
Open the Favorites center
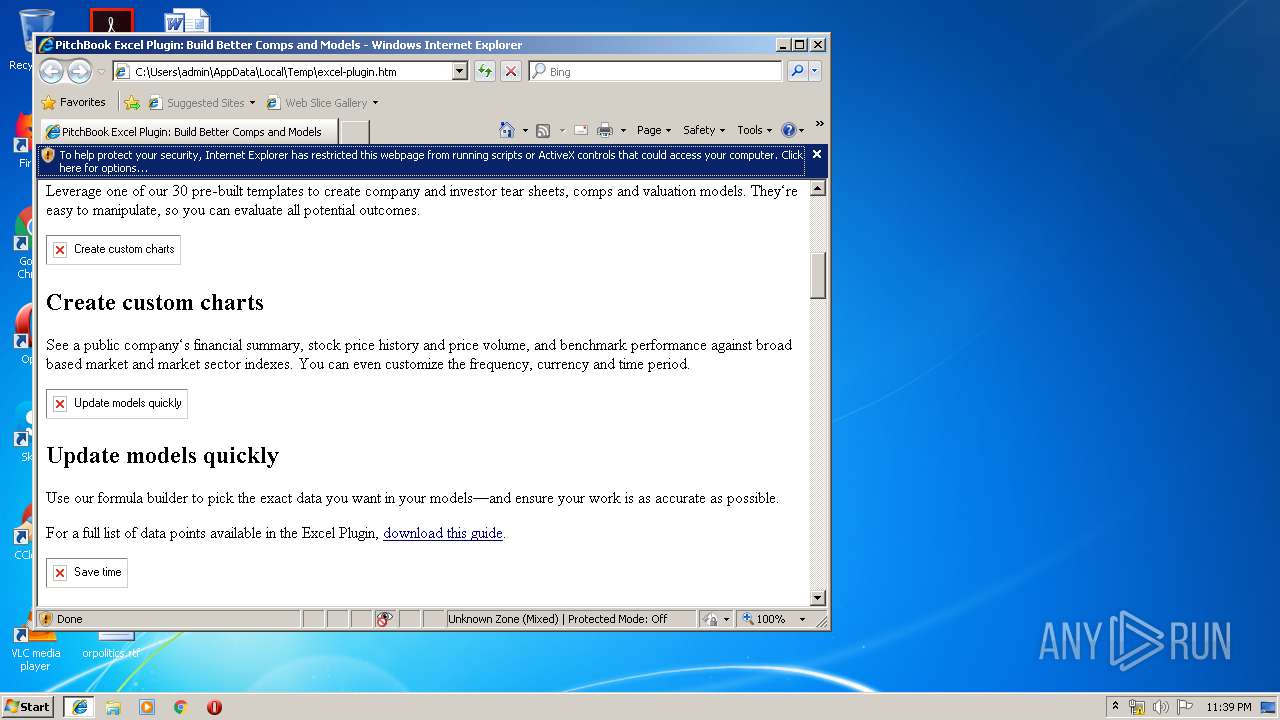point(73,102)
